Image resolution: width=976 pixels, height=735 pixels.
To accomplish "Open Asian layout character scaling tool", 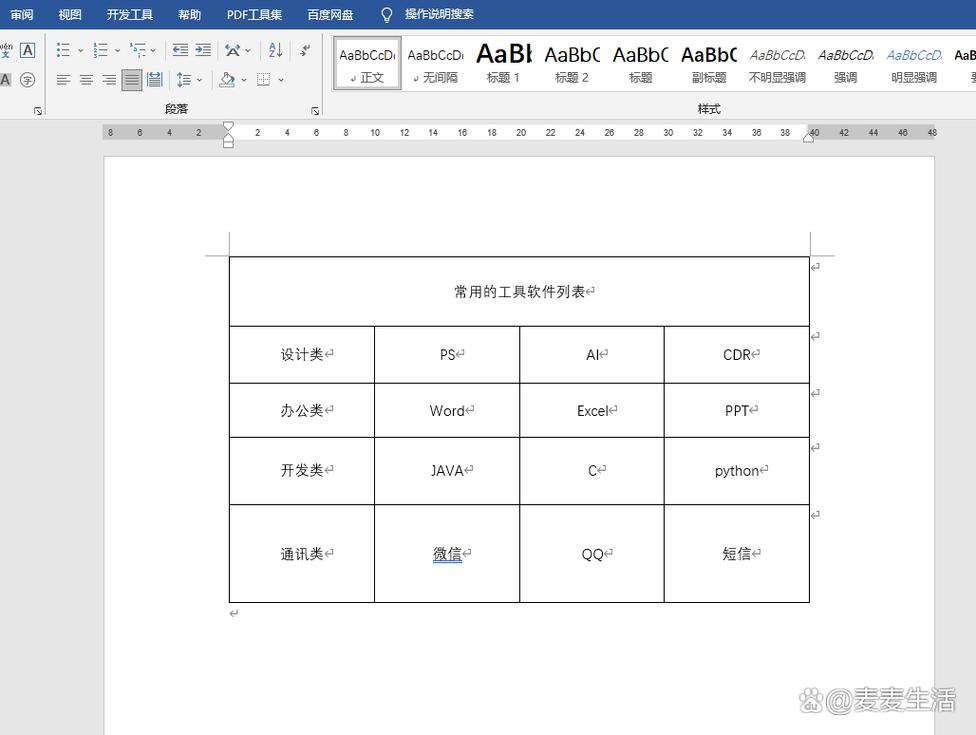I will [232, 50].
